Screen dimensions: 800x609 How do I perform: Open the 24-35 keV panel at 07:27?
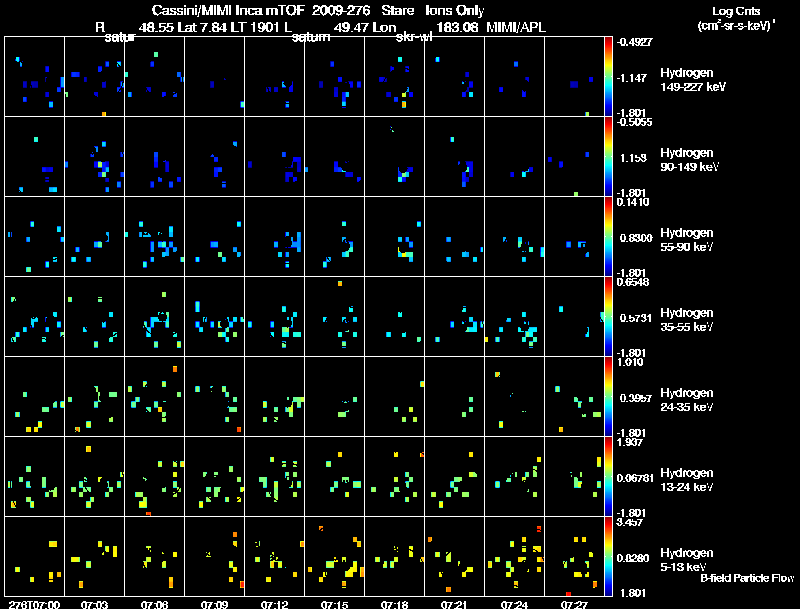(574, 396)
